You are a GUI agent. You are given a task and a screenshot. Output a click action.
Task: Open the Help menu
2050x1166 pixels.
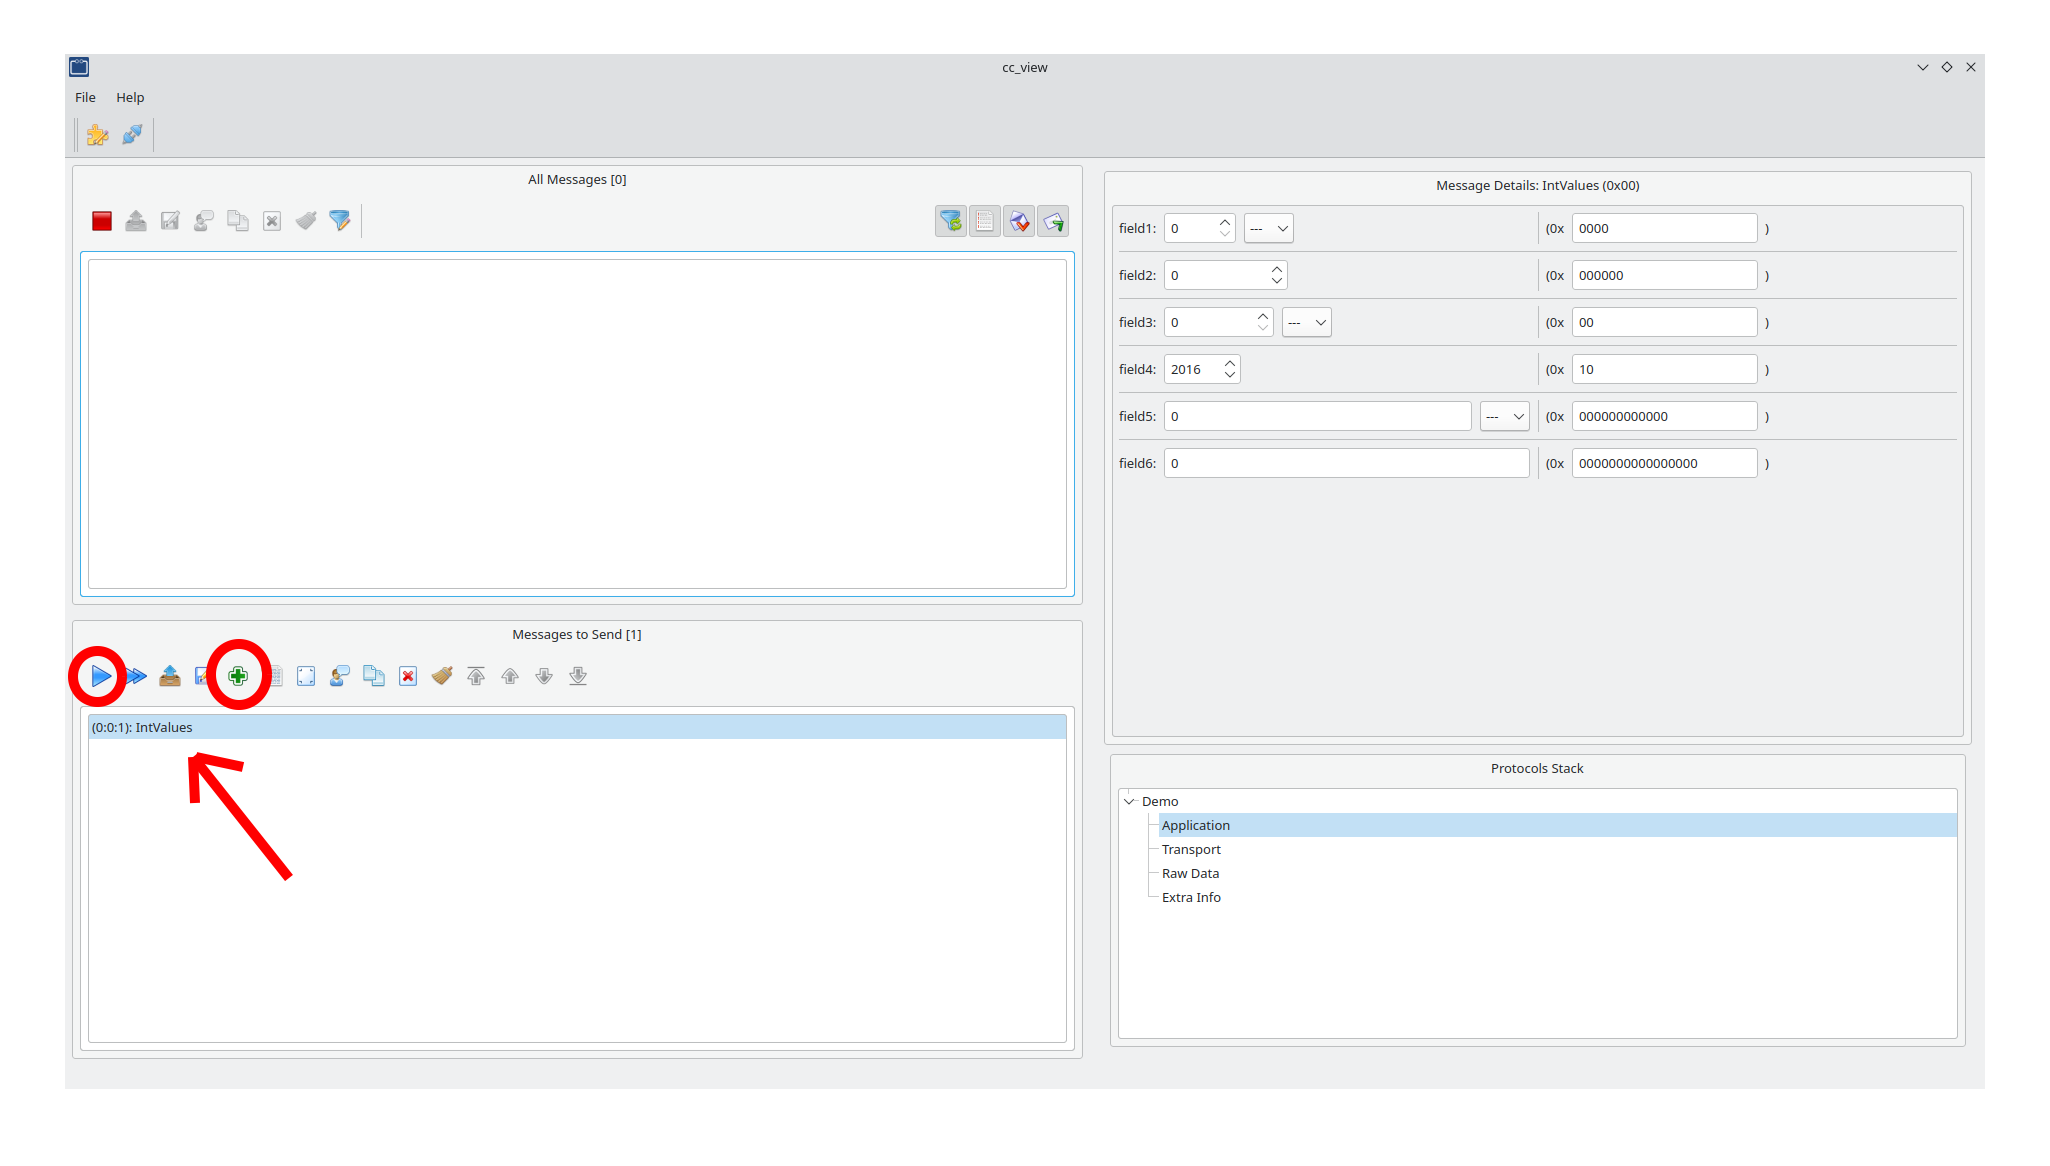point(130,98)
